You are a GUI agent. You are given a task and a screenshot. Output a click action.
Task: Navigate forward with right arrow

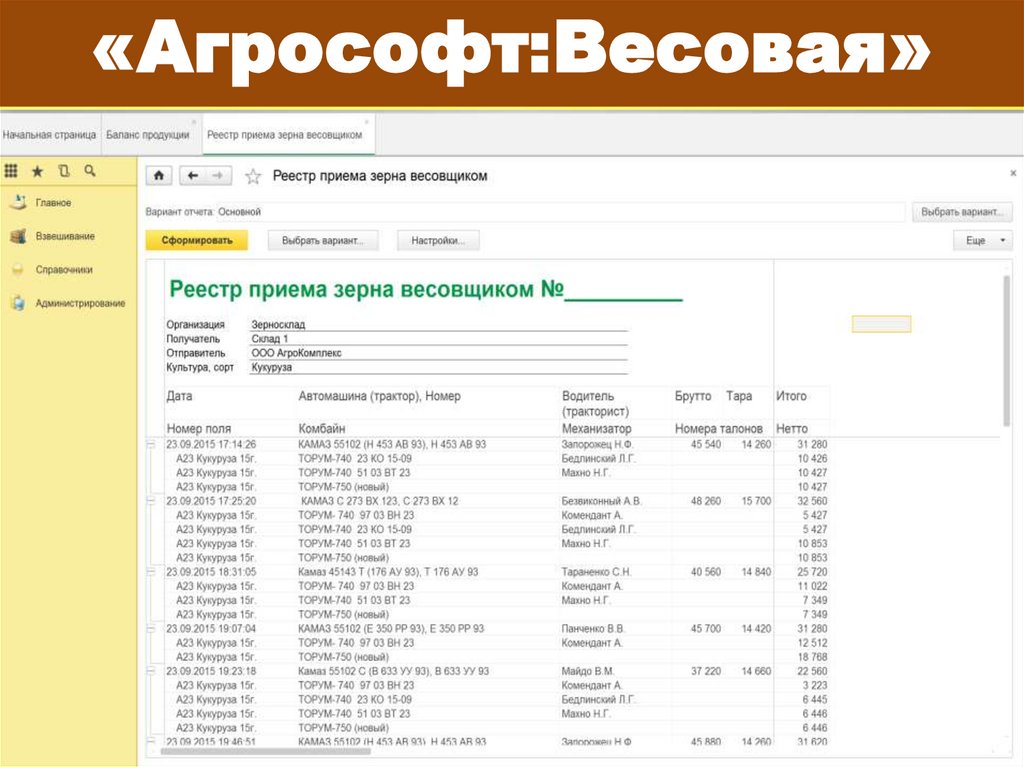coord(218,176)
